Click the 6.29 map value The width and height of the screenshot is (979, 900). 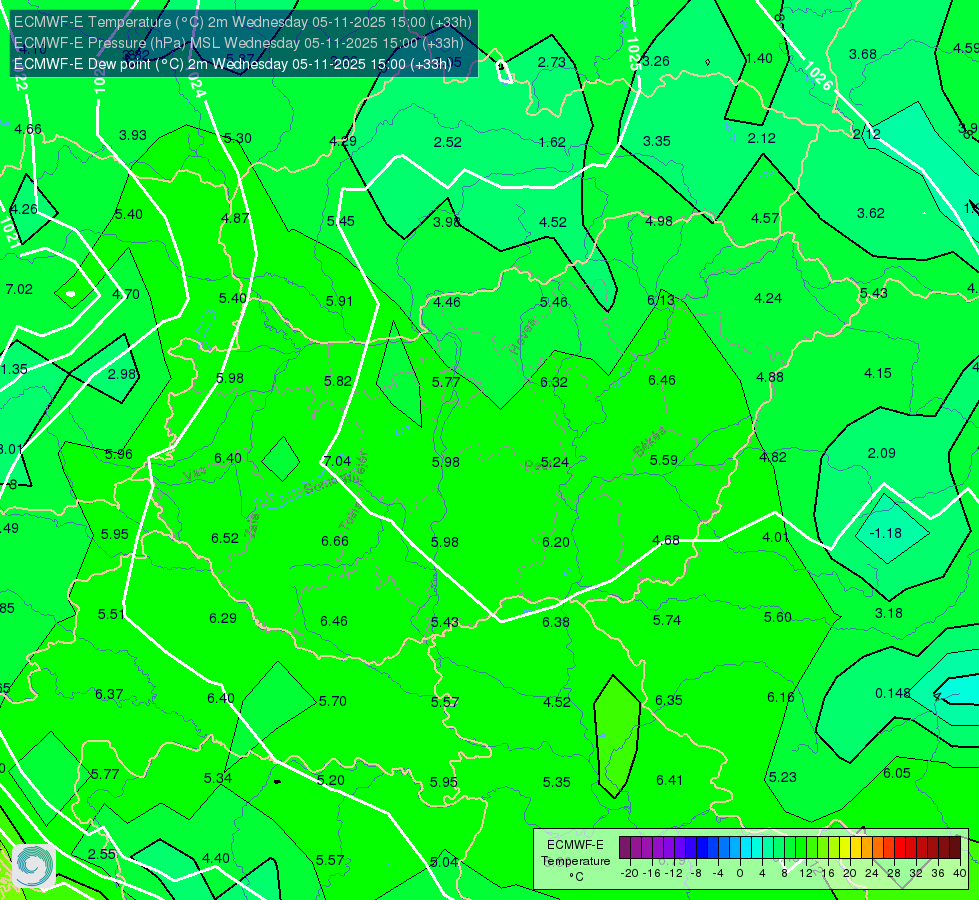tap(223, 618)
